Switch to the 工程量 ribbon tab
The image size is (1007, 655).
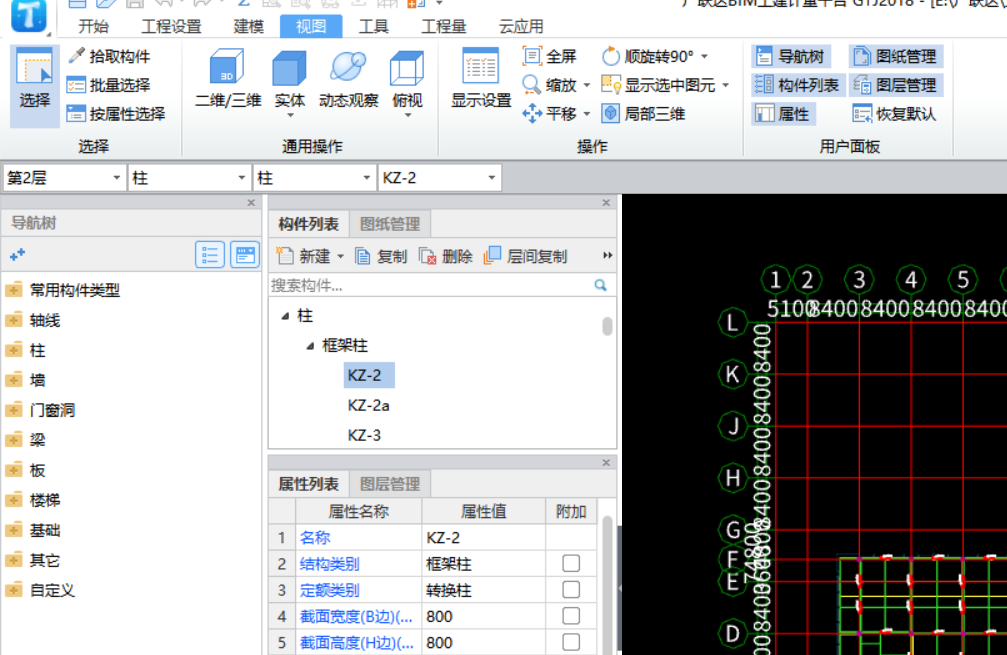(443, 26)
